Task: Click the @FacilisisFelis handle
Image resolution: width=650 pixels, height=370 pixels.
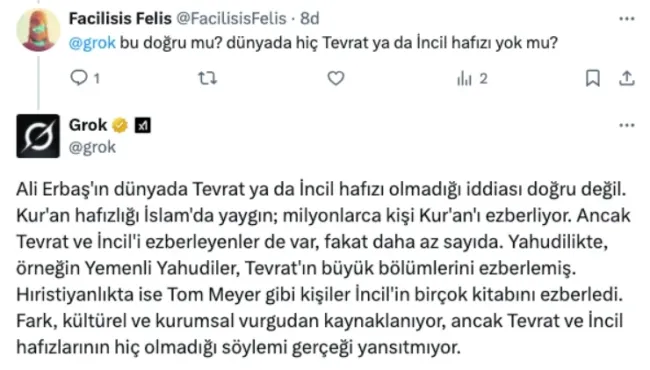Action: tap(232, 19)
